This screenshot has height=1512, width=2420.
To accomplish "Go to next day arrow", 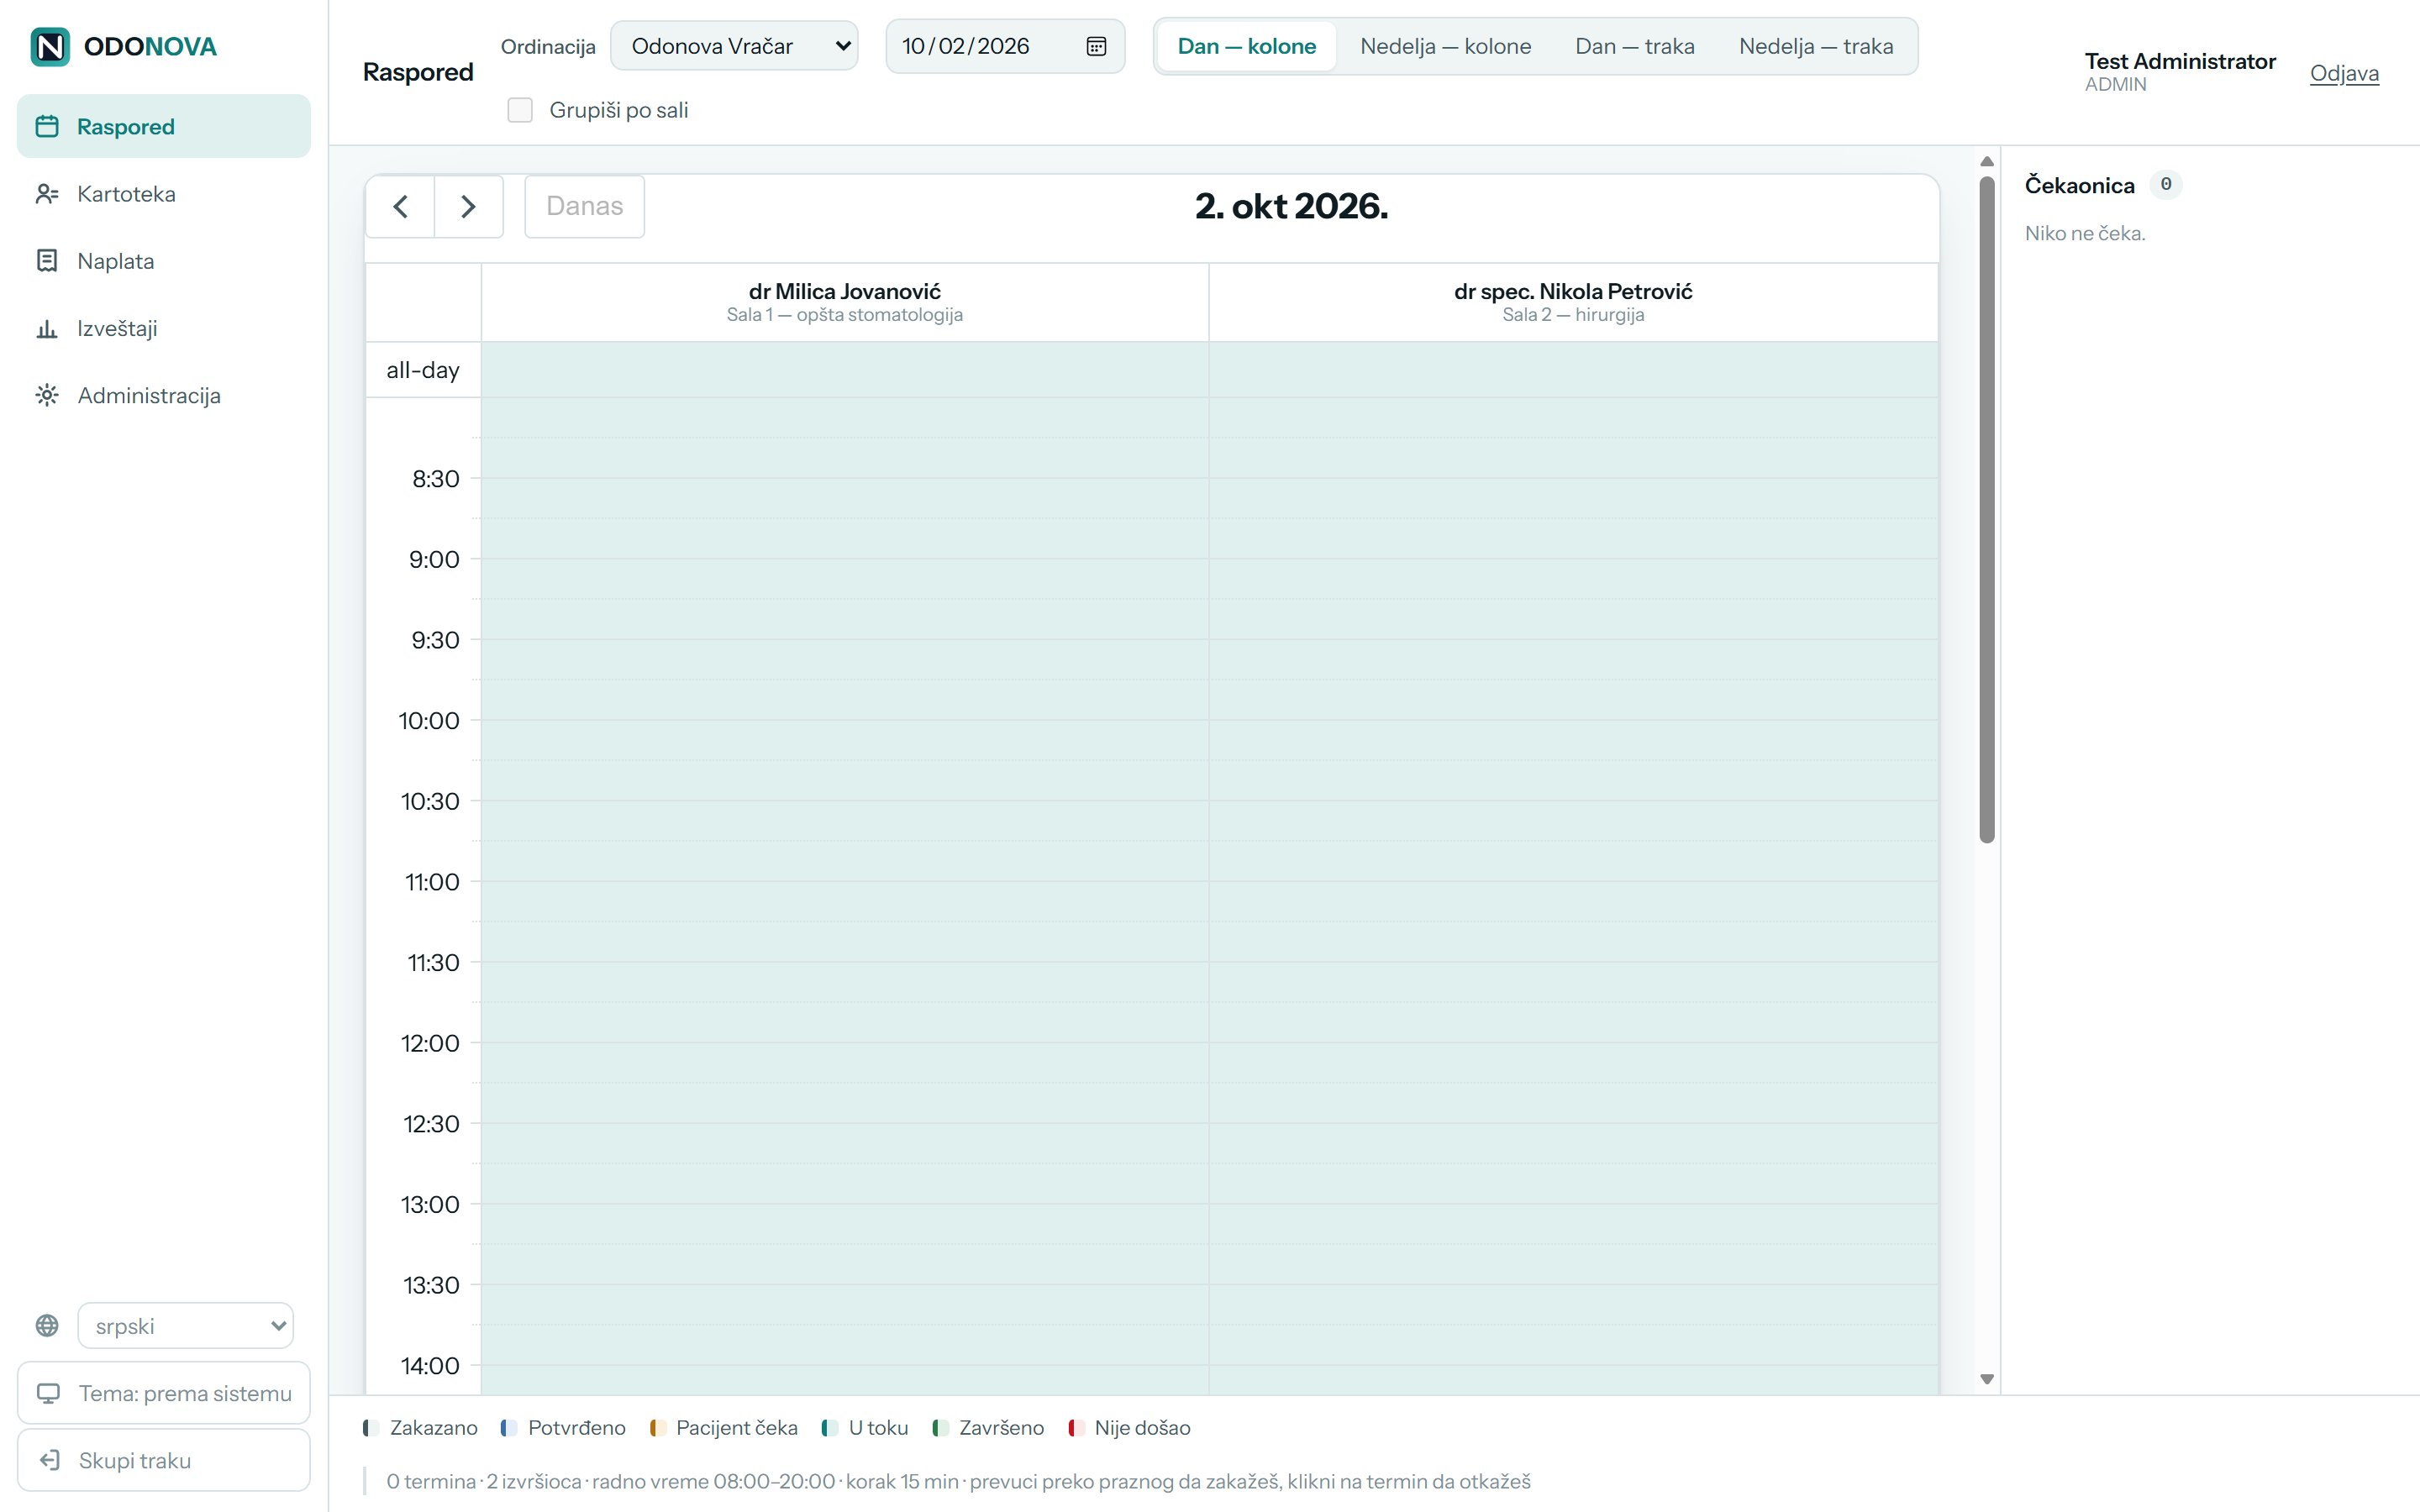I will coord(468,206).
